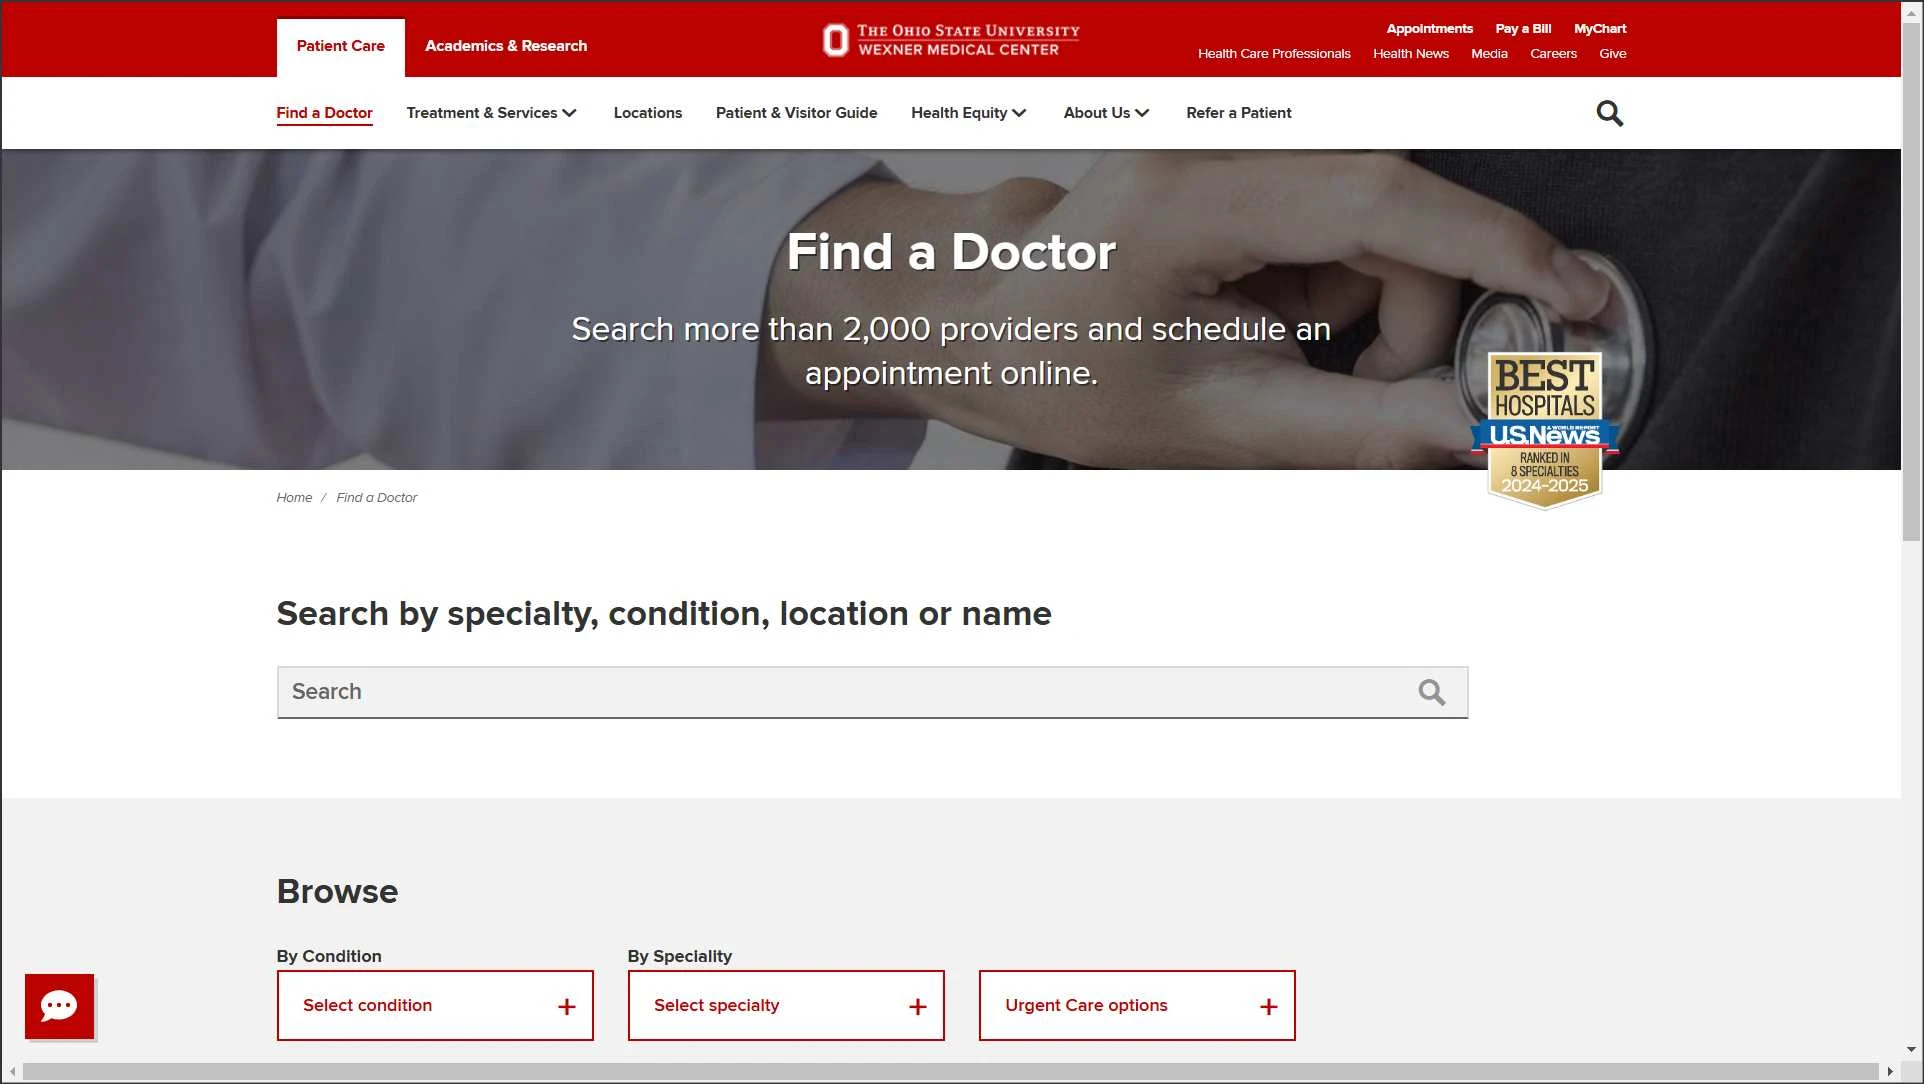Switch to Academics & Research tab
The image size is (1924, 1084).
tap(506, 46)
